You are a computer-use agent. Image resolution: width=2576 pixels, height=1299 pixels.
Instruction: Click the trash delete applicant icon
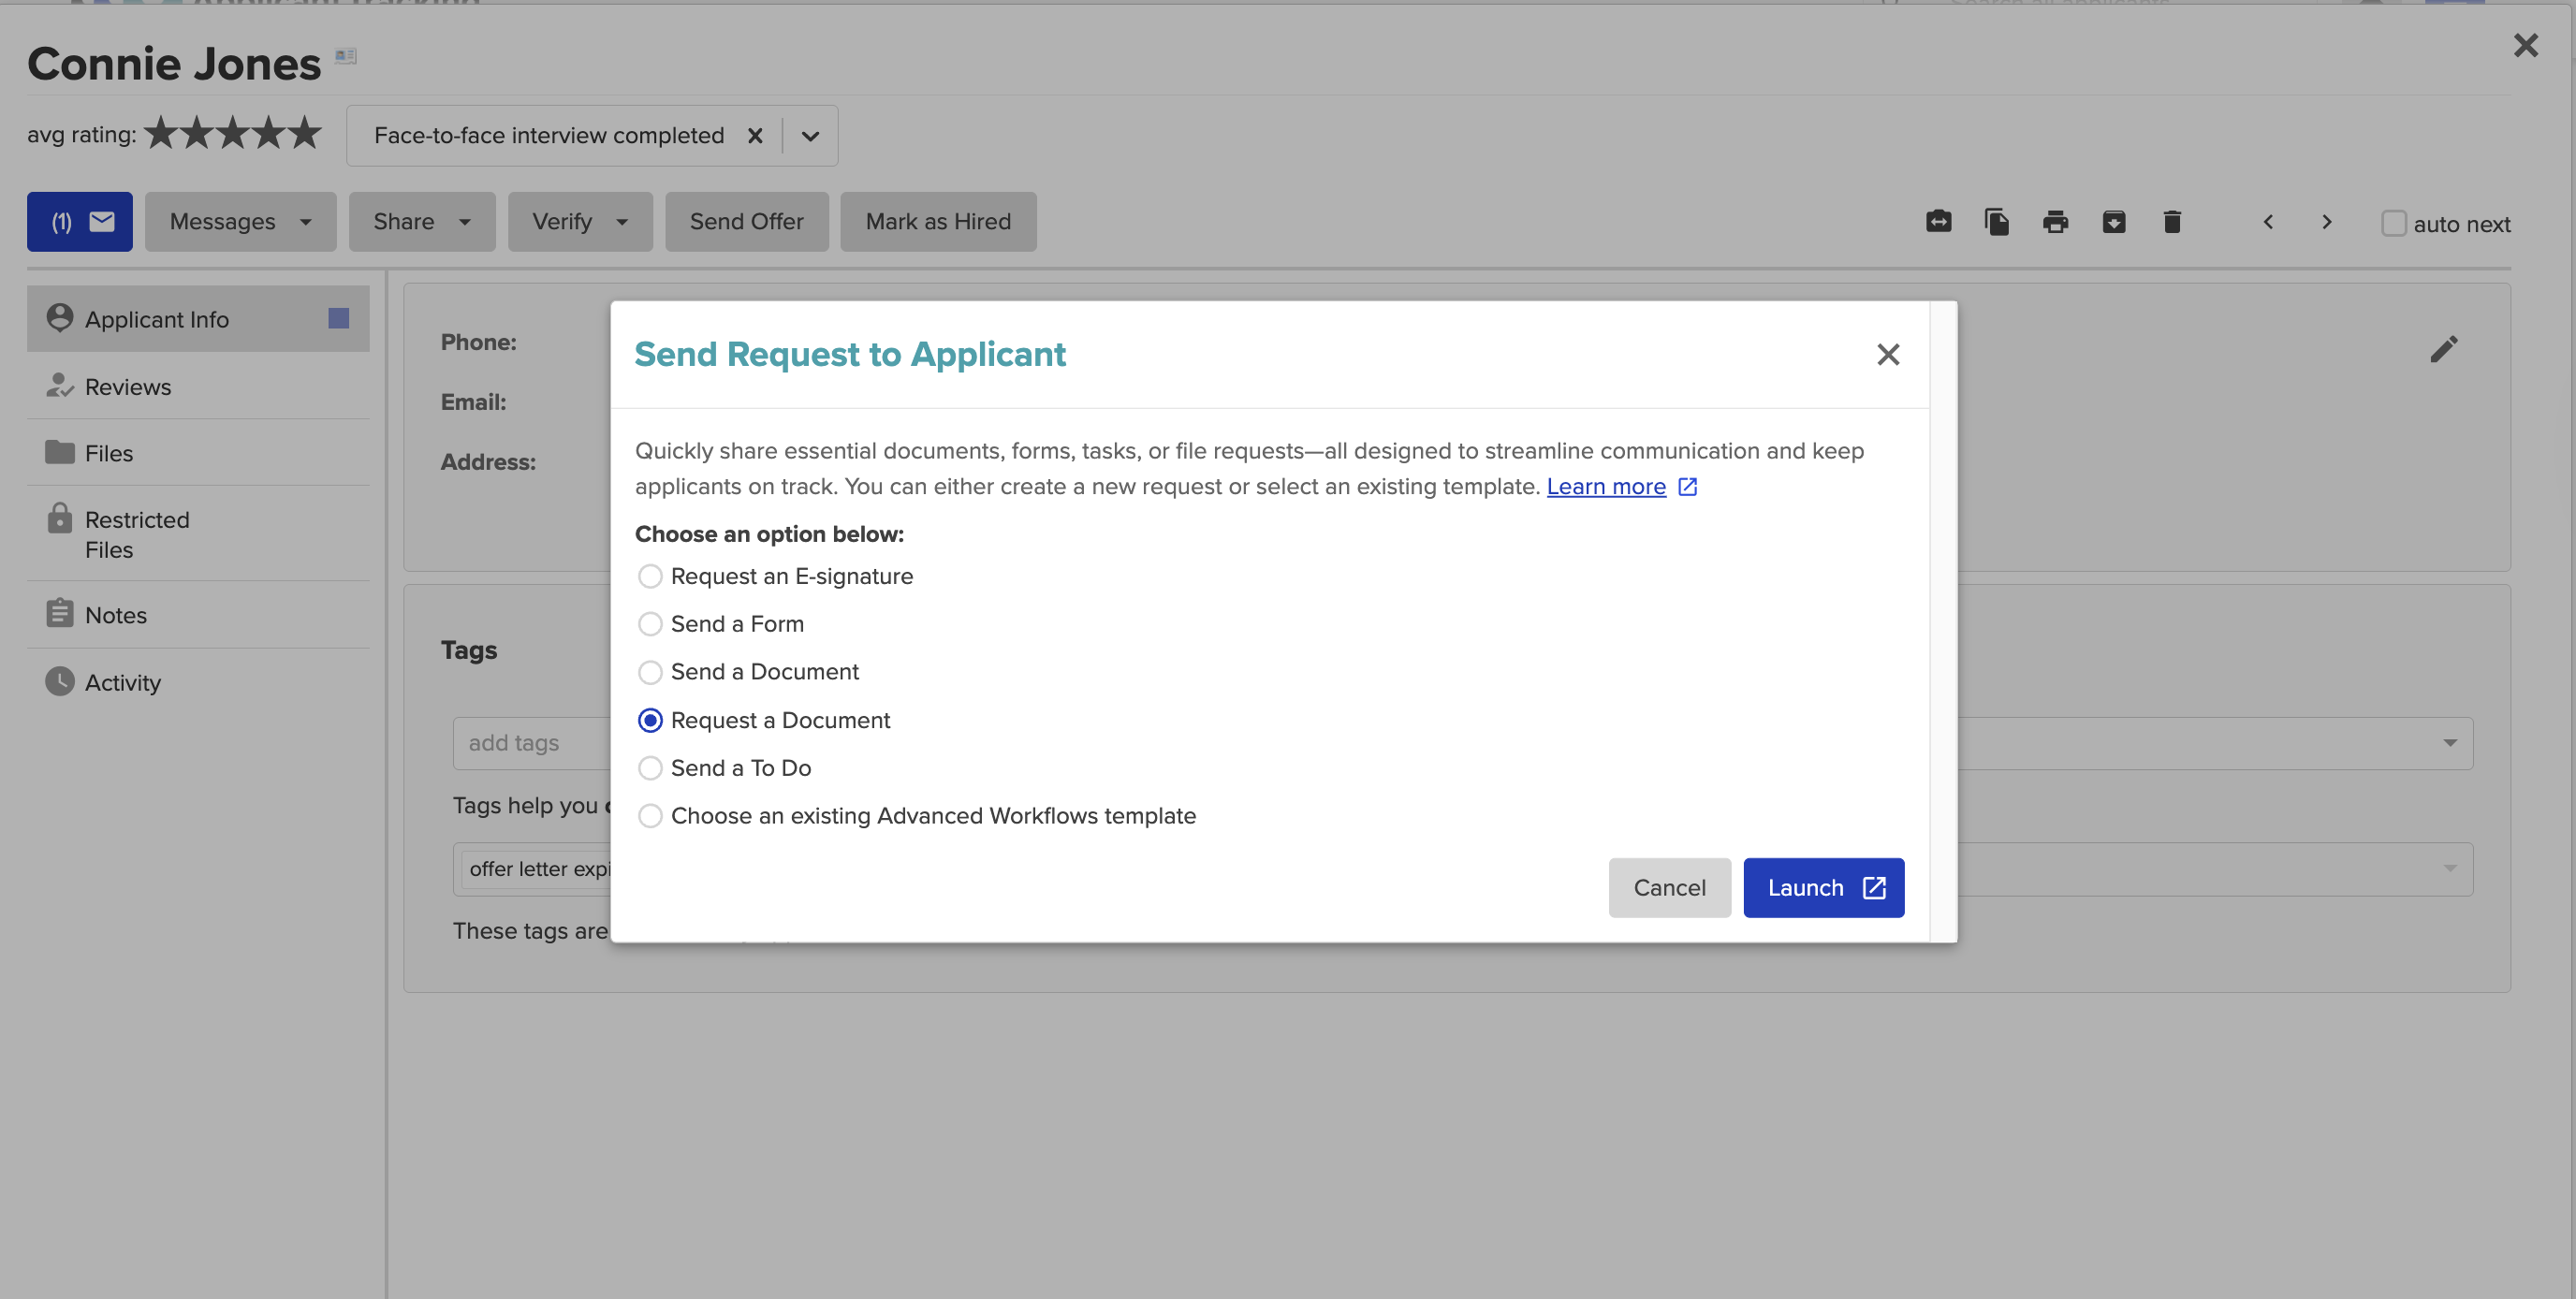pos(2171,222)
